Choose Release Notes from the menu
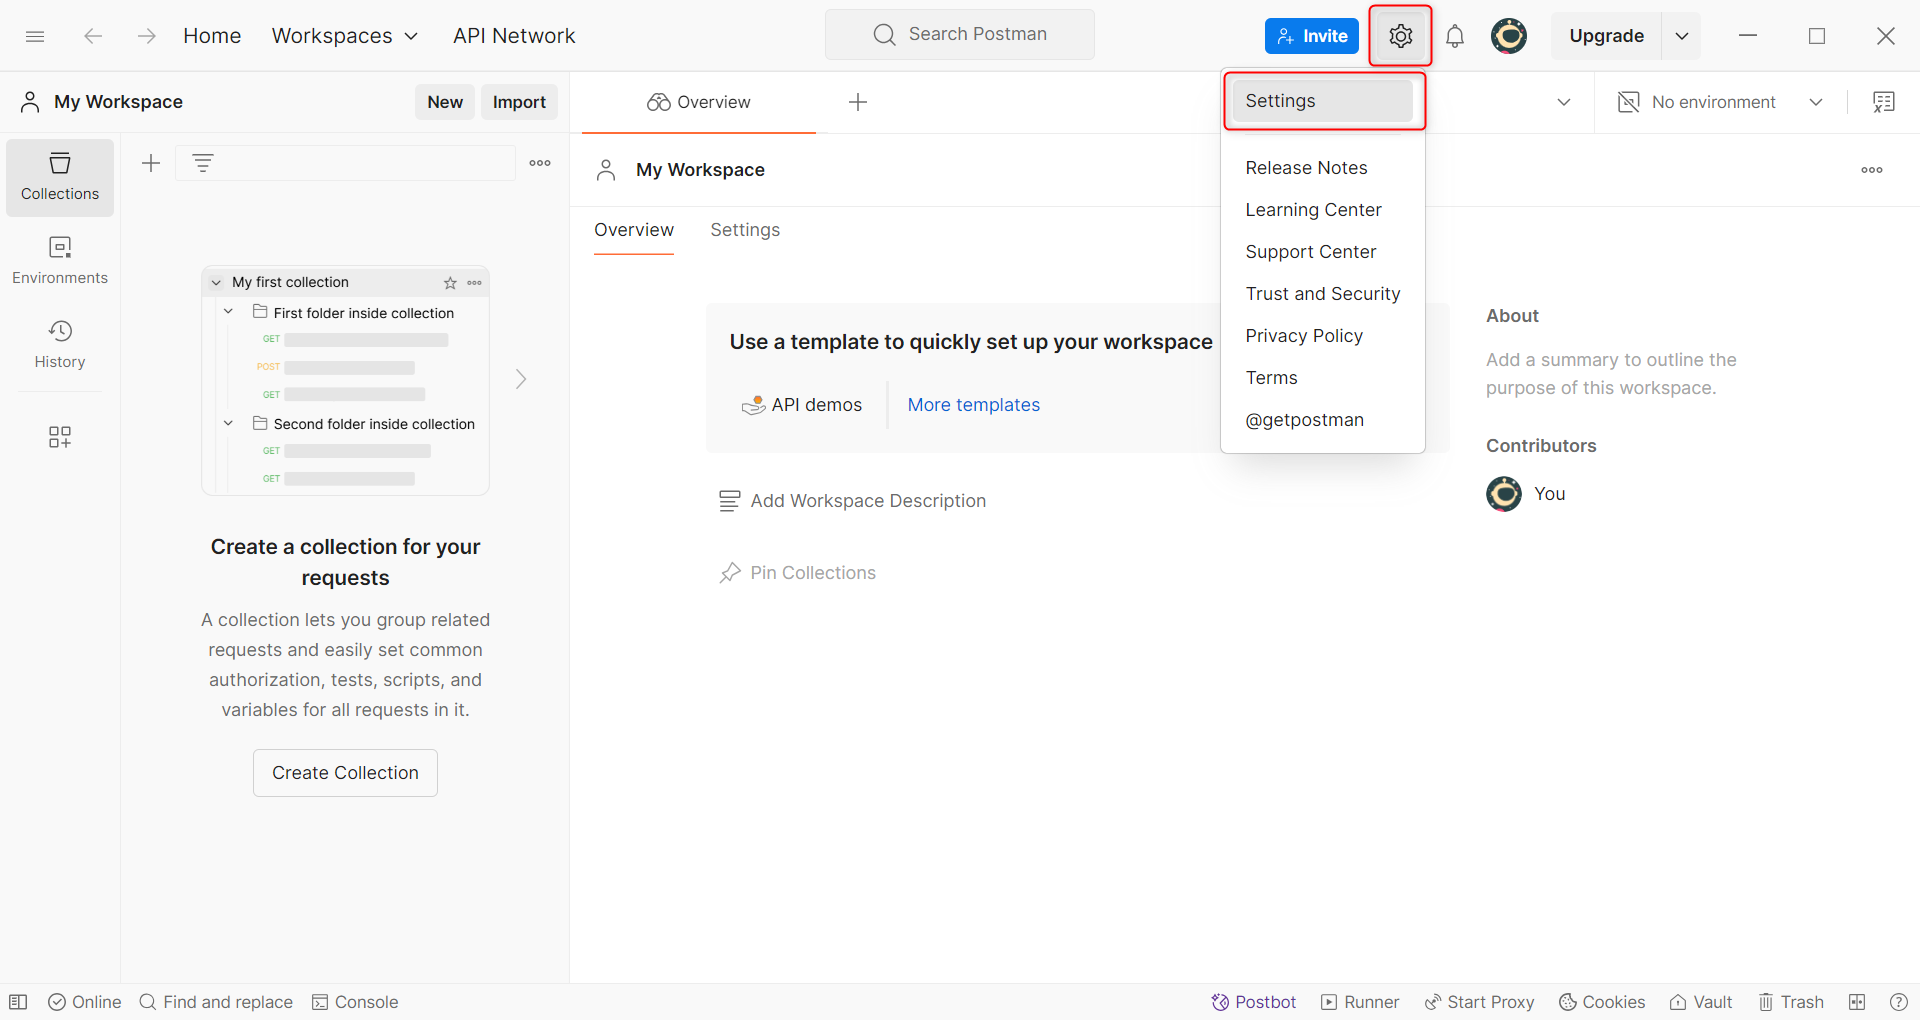This screenshot has width=1920, height=1020. (1306, 168)
